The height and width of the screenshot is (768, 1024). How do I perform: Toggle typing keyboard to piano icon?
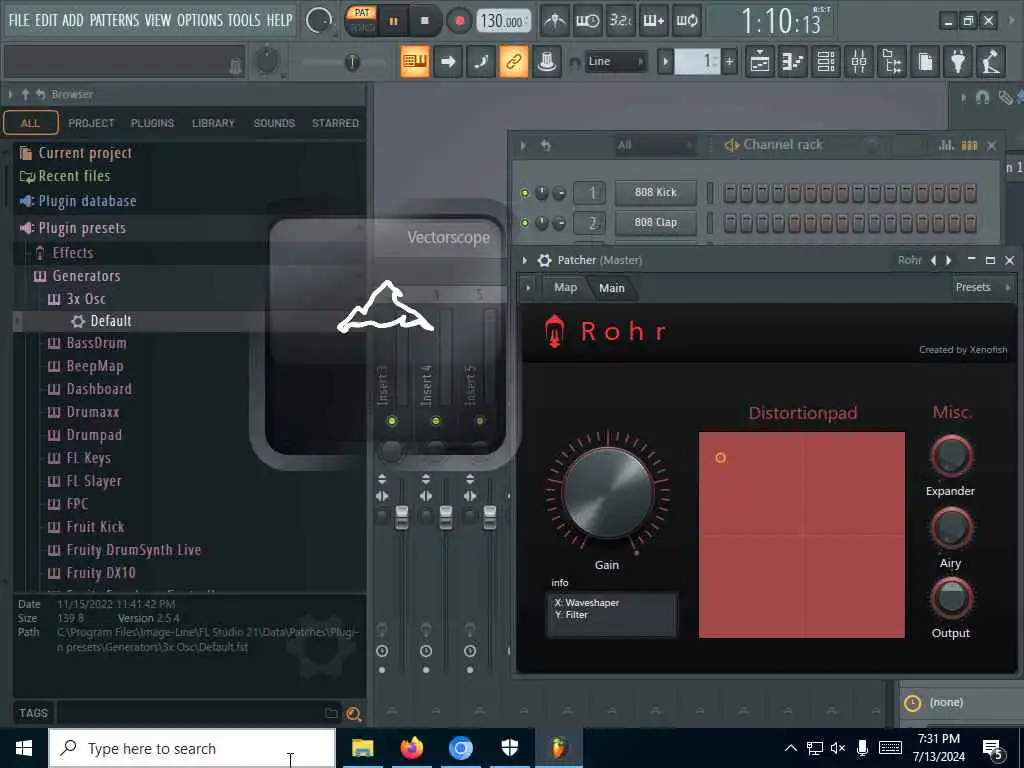(415, 62)
